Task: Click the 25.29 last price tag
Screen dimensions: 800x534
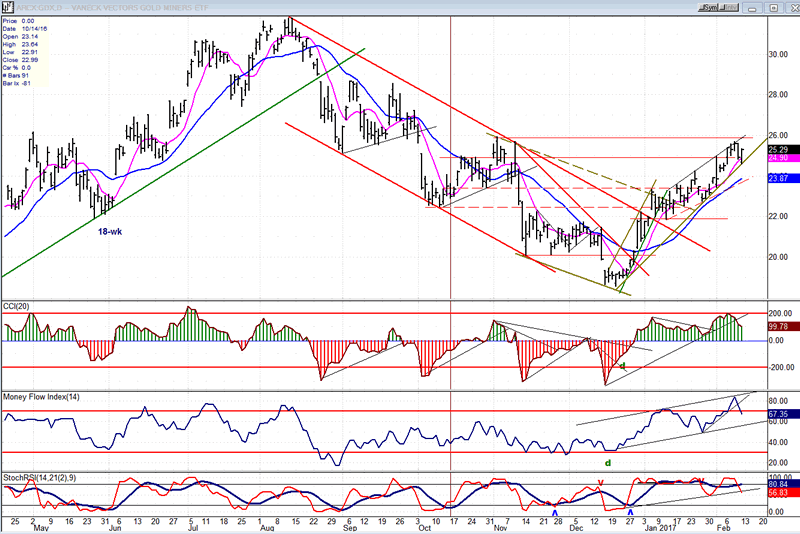Action: [x=780, y=150]
